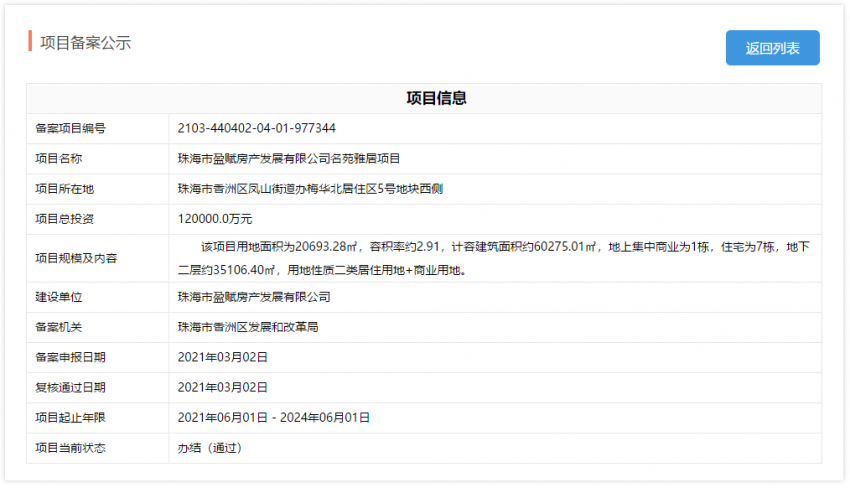Select the 项目名称 label cell
850x488 pixels.
(x=98, y=159)
